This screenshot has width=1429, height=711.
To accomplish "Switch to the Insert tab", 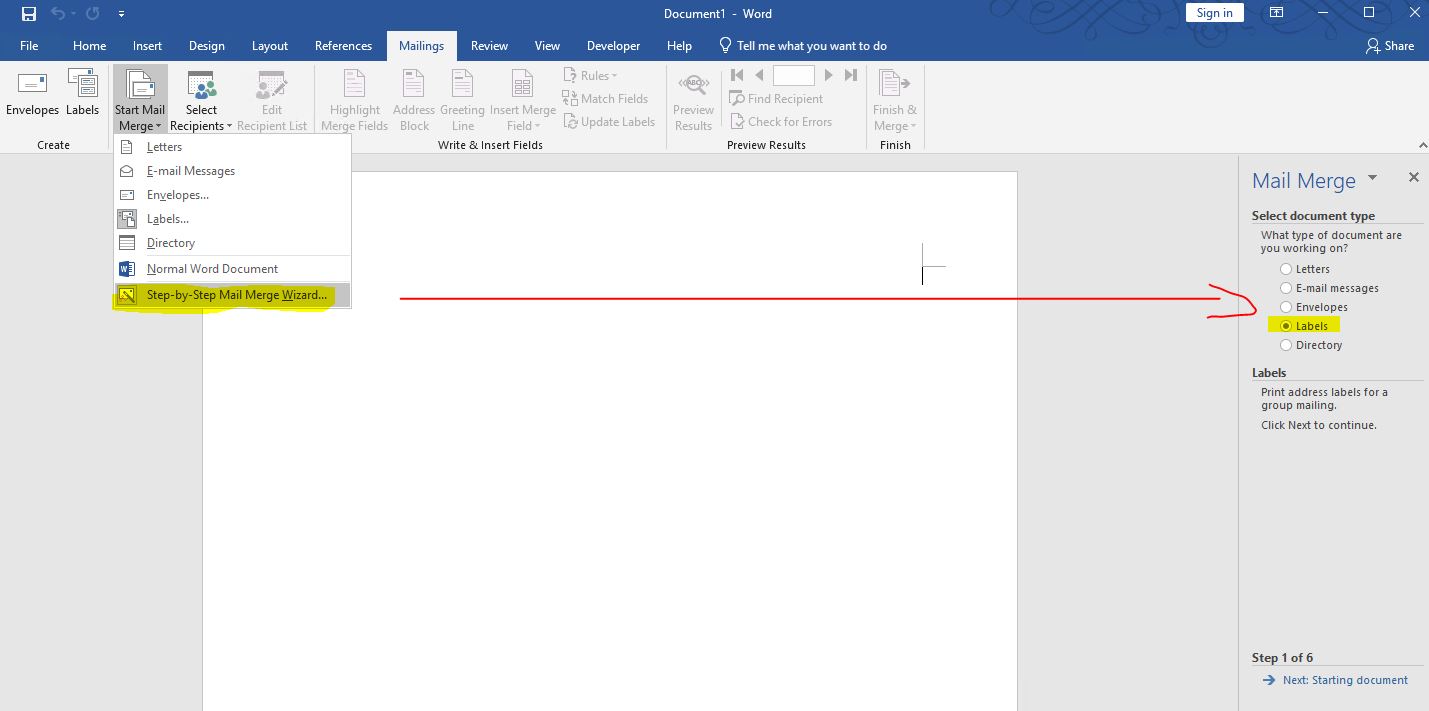I will [x=147, y=46].
